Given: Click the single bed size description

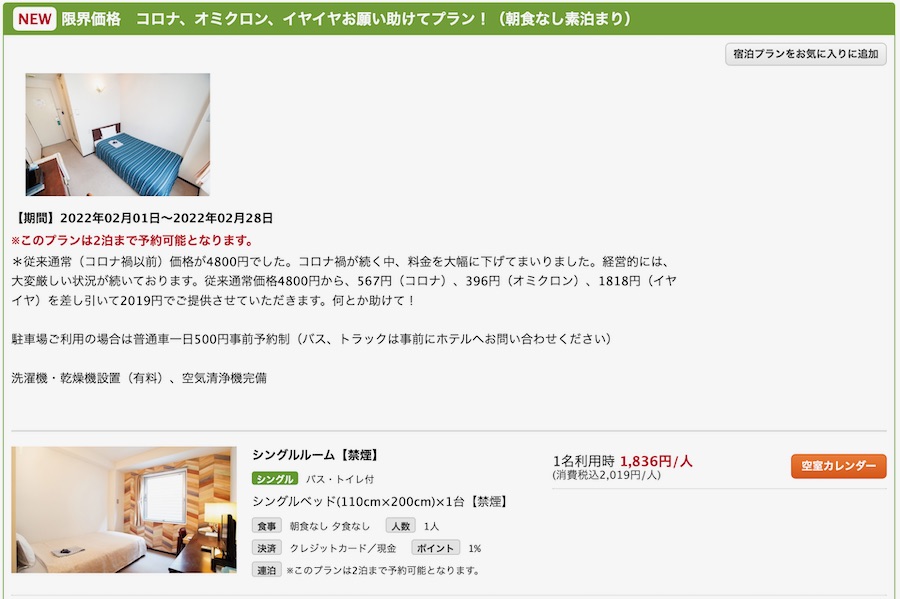Looking at the screenshot, I should click(380, 501).
